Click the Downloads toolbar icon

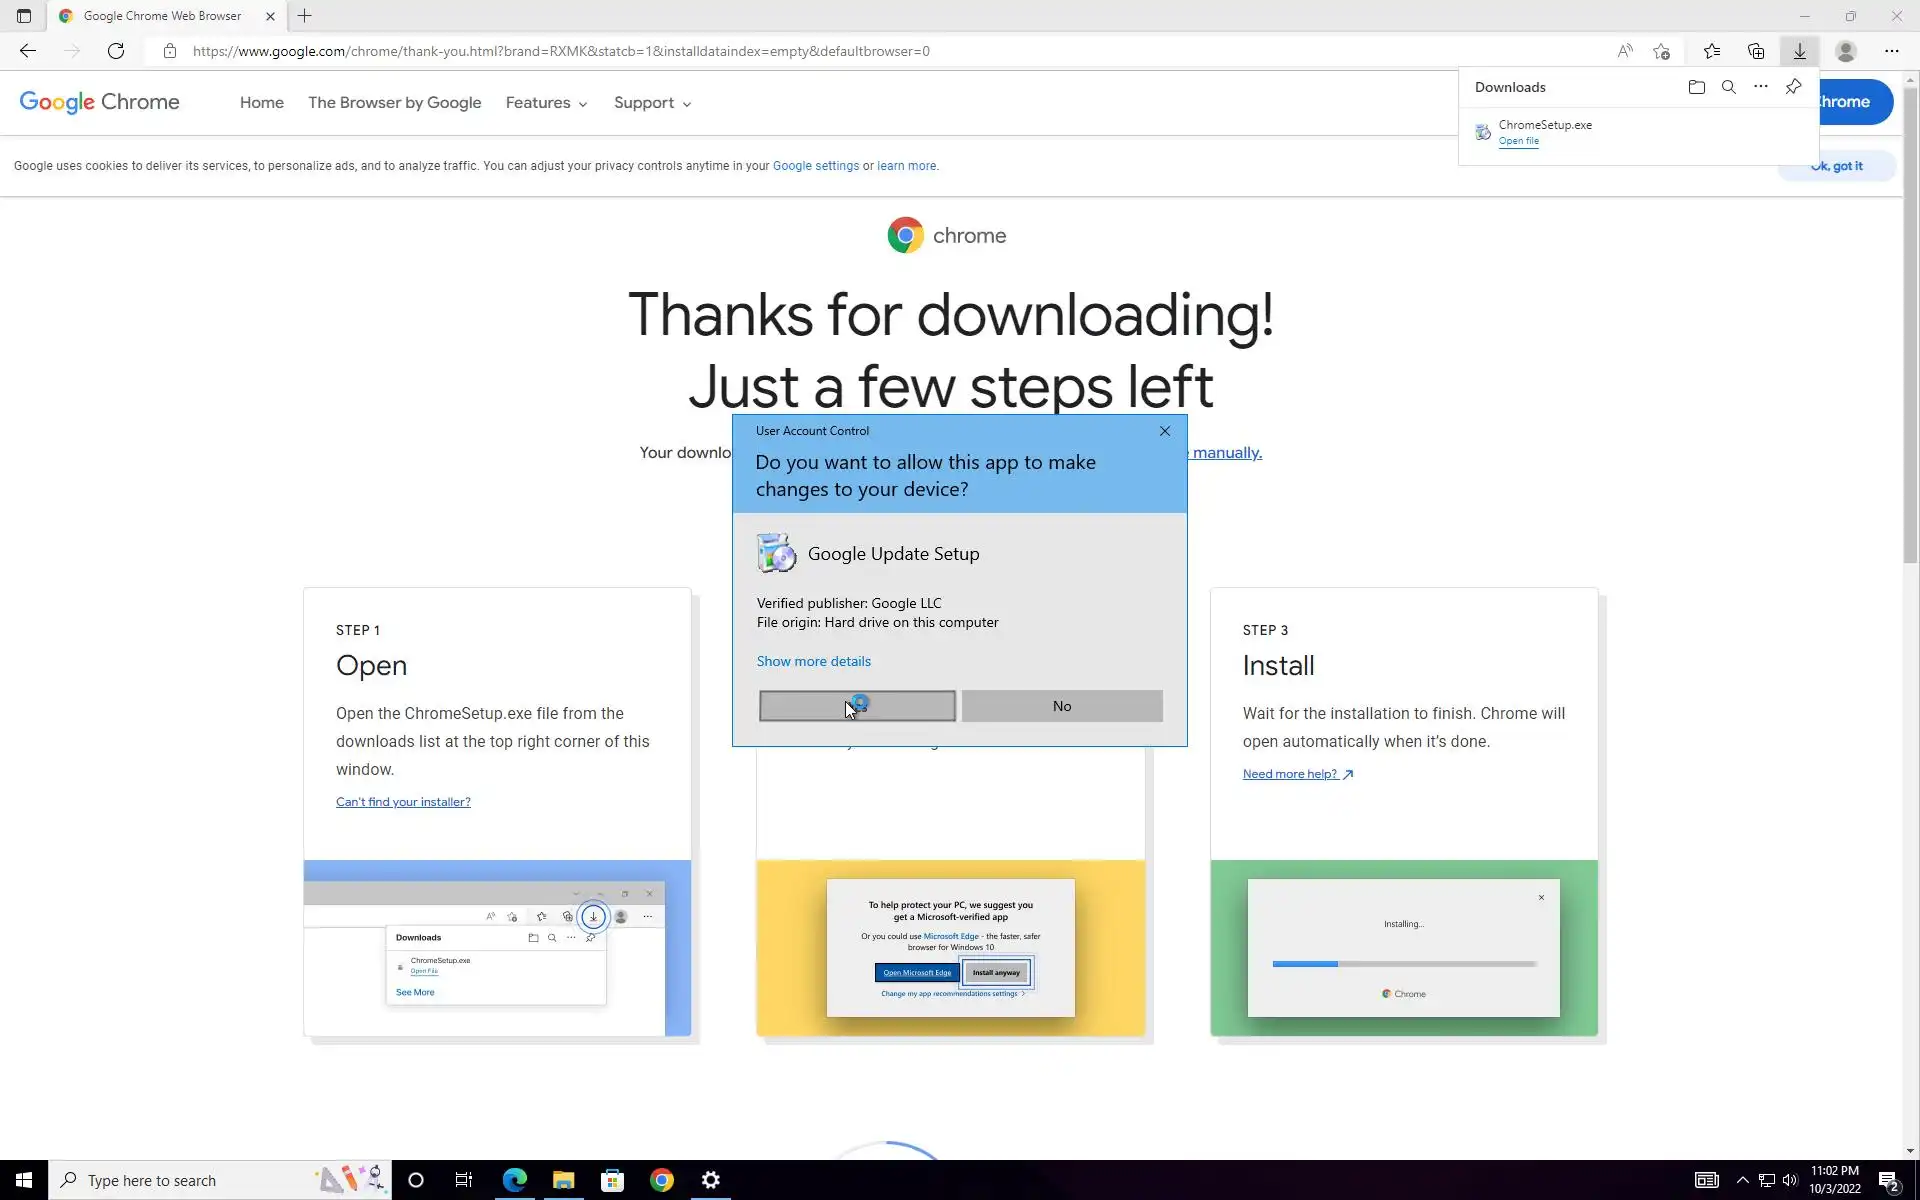pos(1799,51)
